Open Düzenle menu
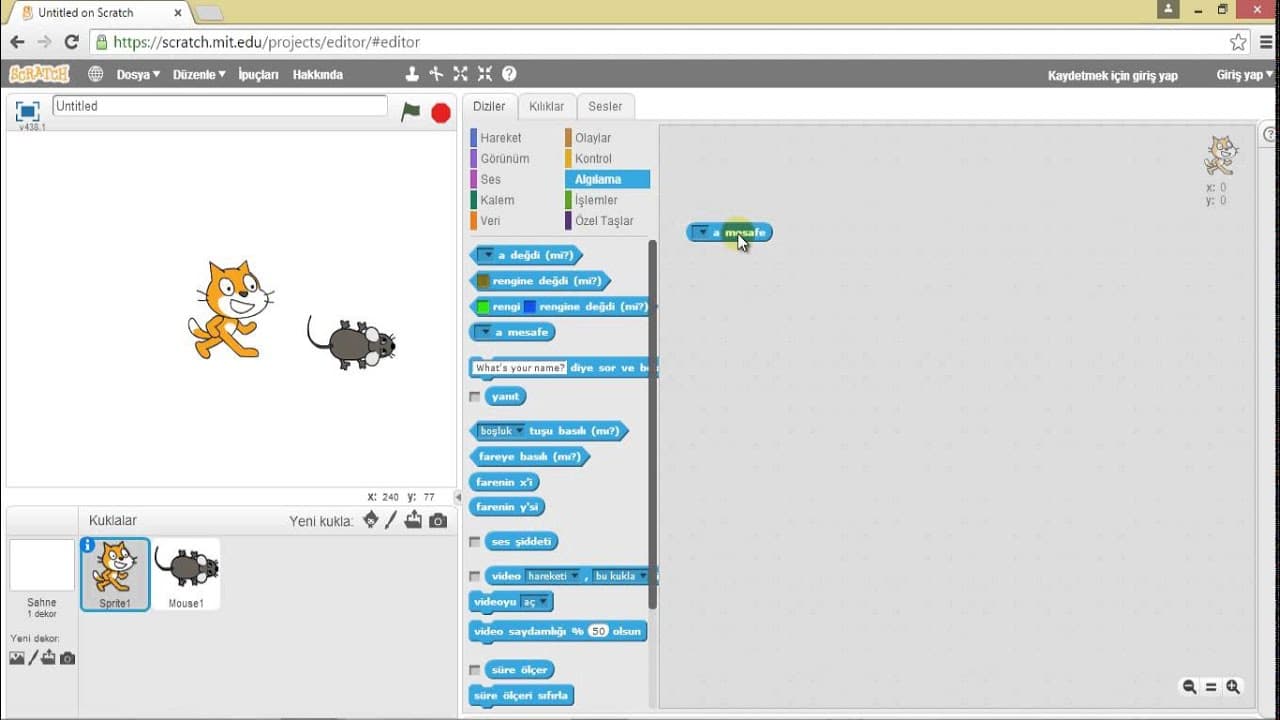The image size is (1280, 720). 199,75
